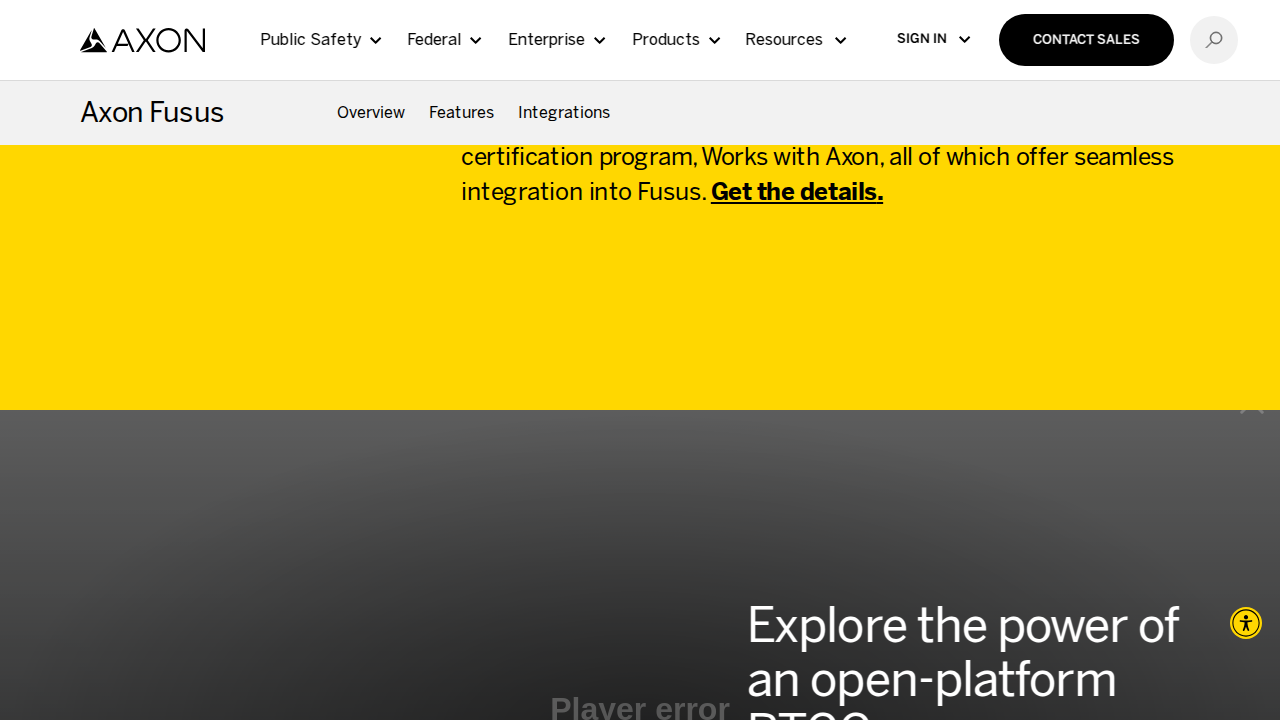1280x720 pixels.
Task: Expand the Federal menu chevron
Action: click(476, 41)
